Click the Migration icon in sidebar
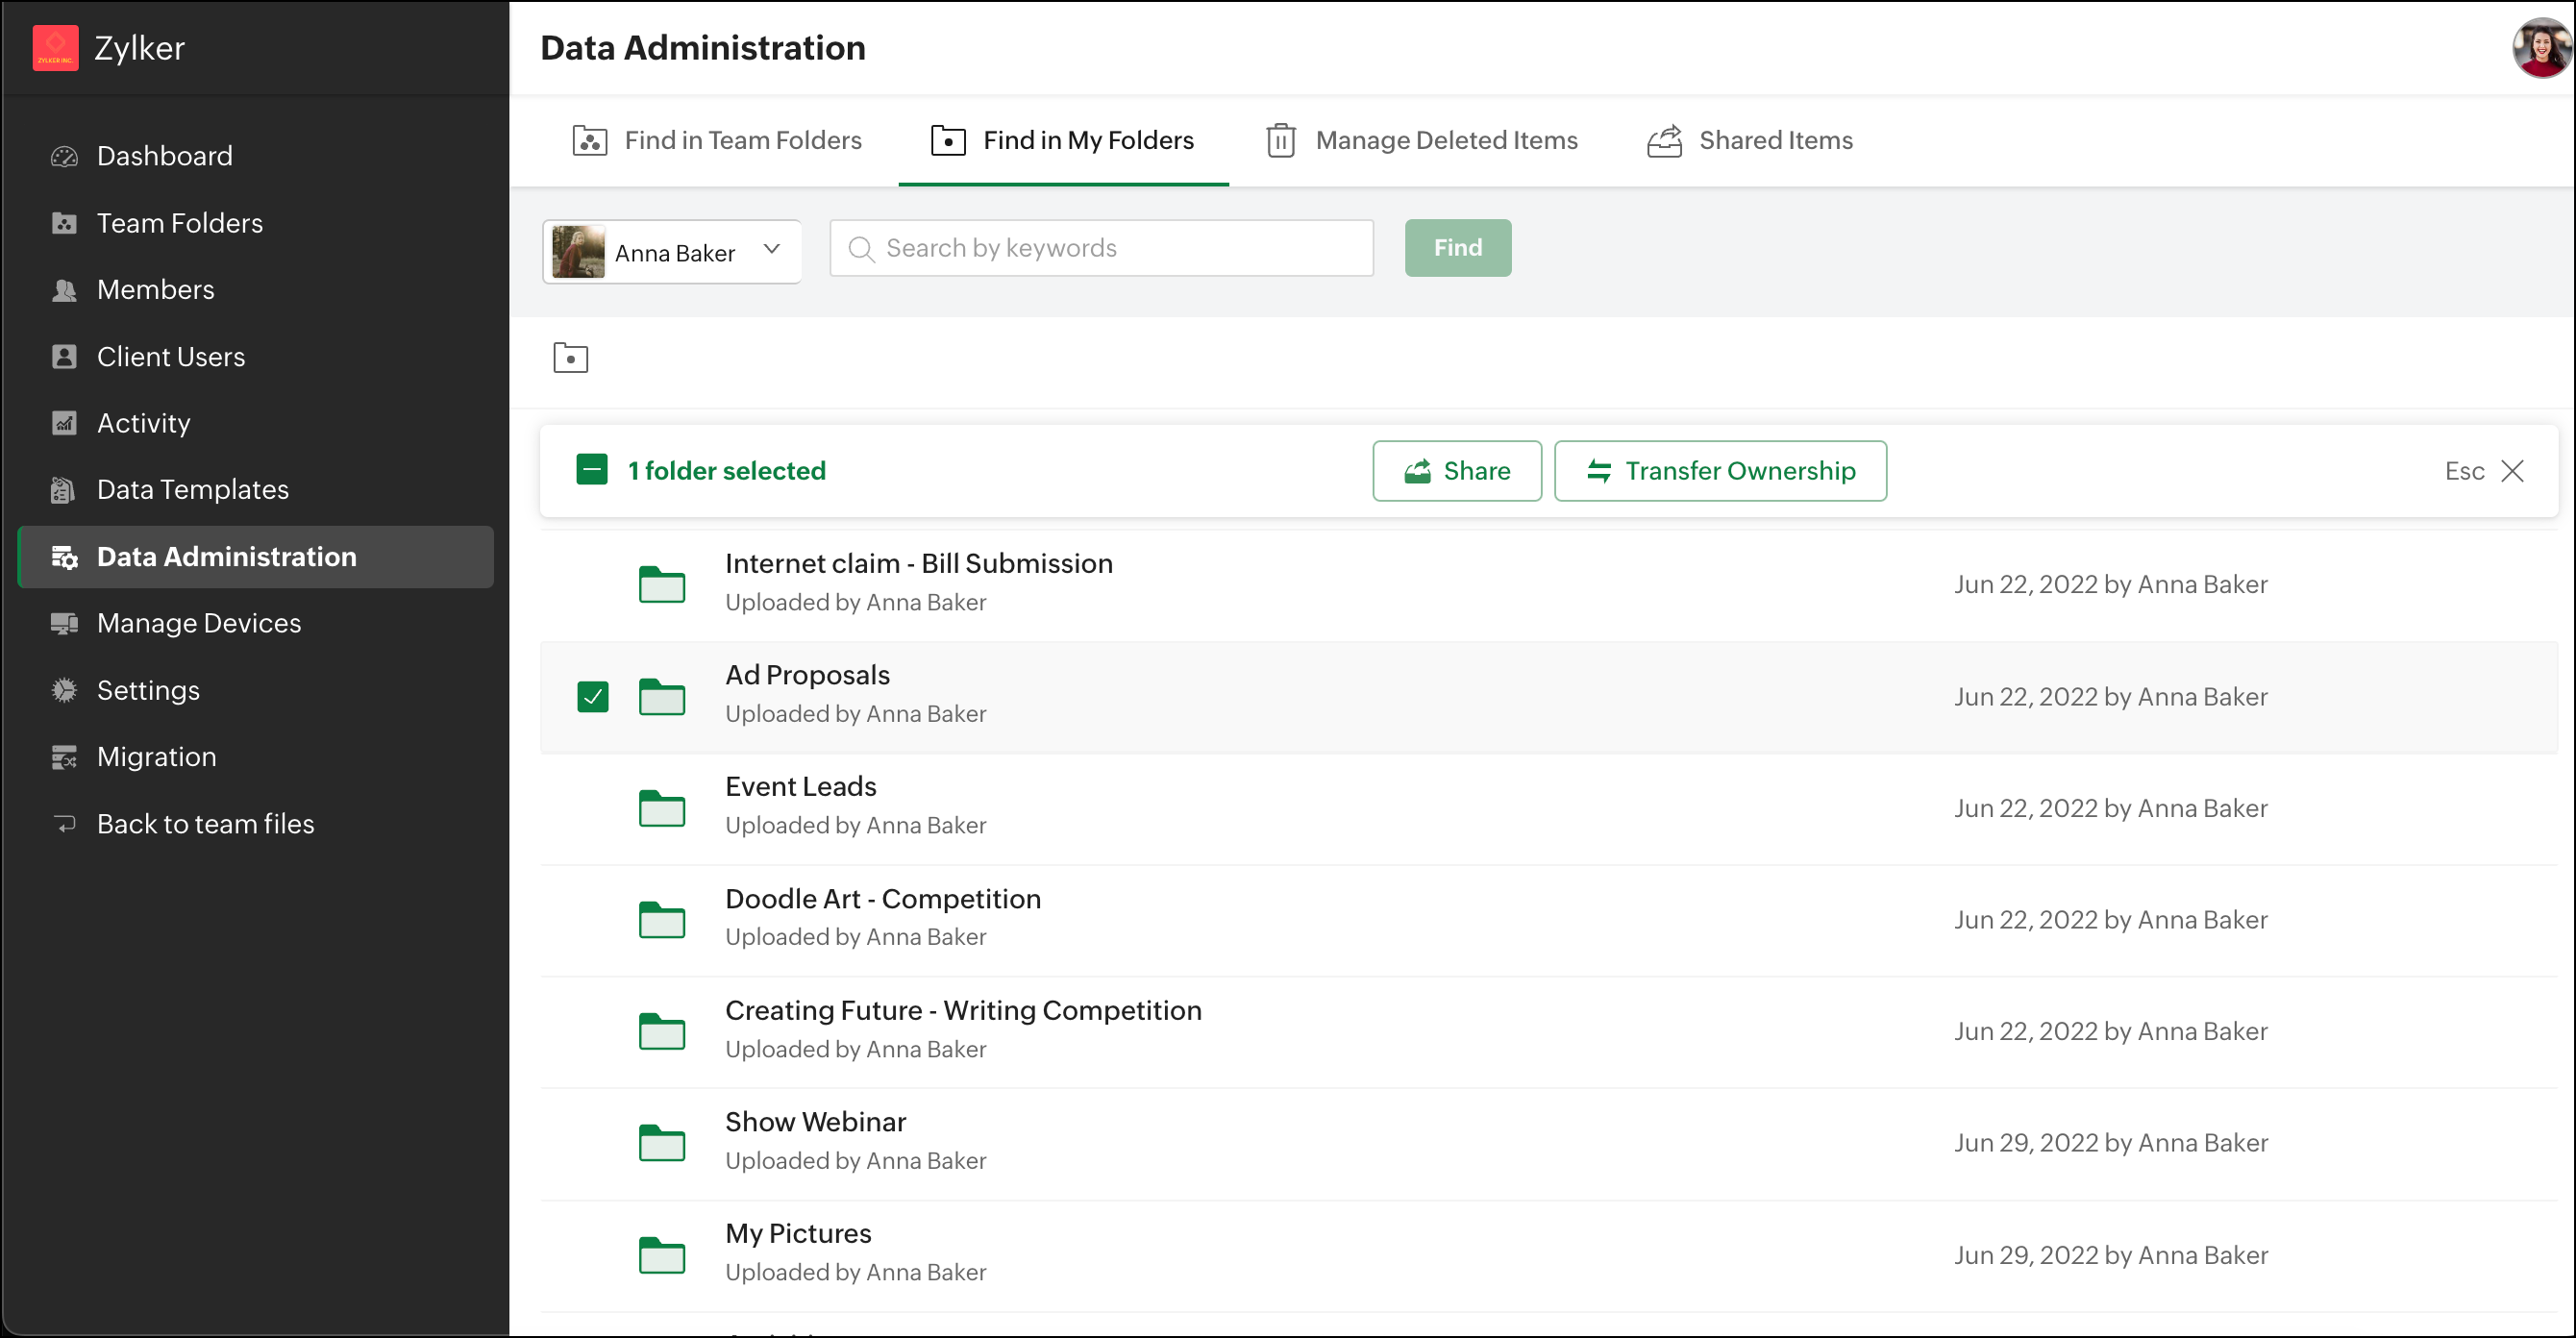 pyautogui.click(x=64, y=757)
